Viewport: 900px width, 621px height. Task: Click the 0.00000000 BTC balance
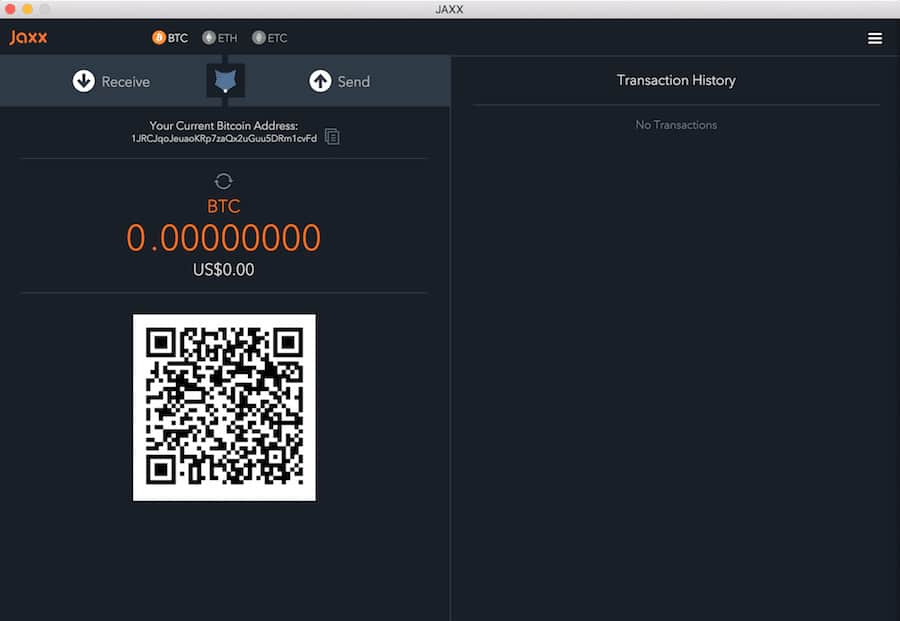point(223,238)
